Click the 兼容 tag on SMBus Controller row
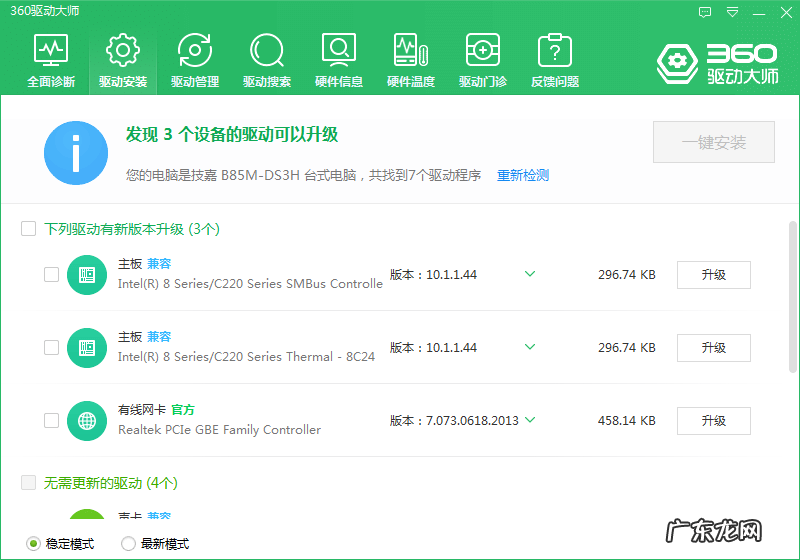 pyautogui.click(x=159, y=264)
